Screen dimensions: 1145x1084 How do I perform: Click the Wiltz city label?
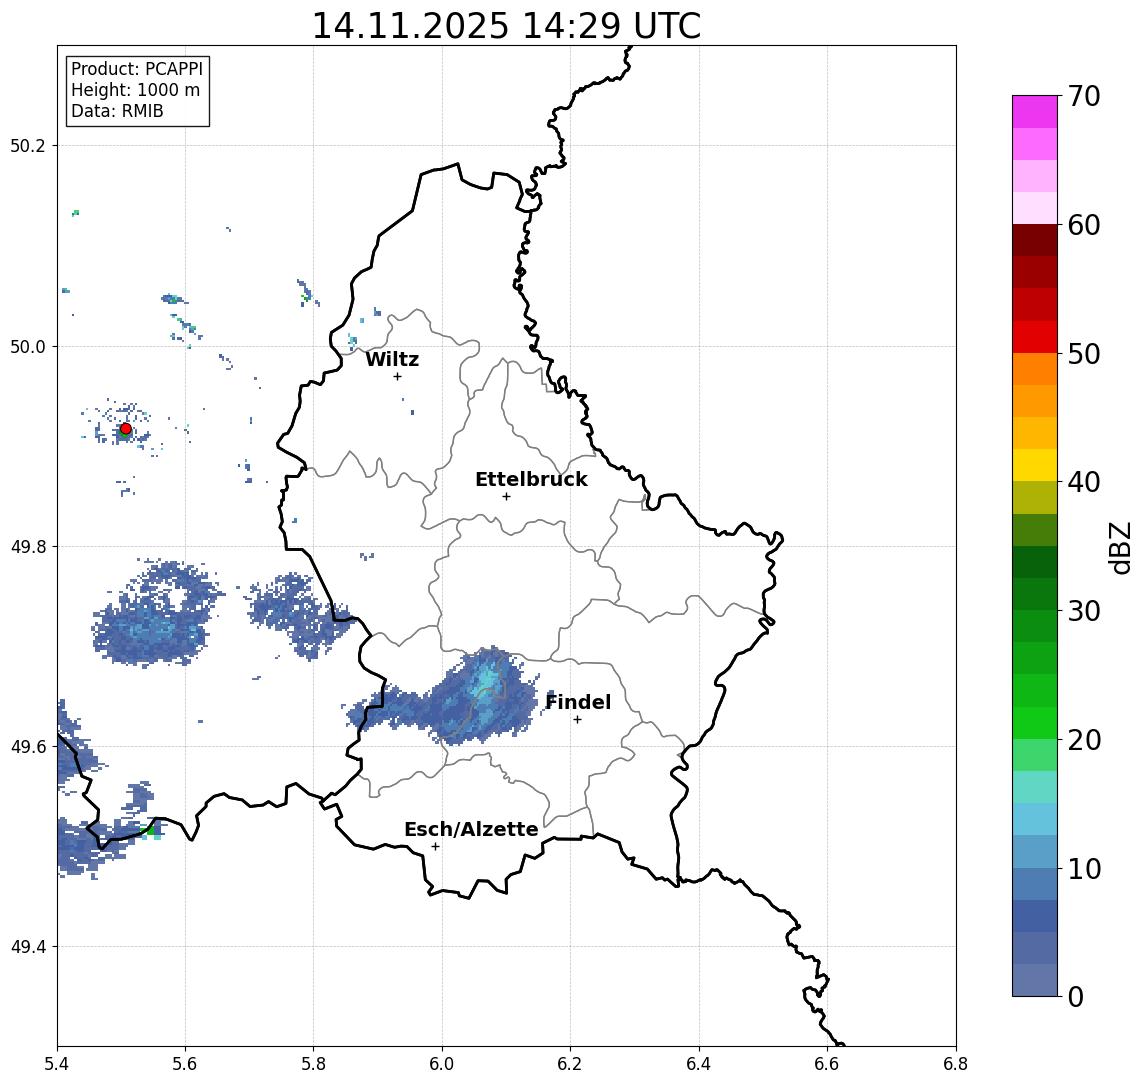[392, 359]
